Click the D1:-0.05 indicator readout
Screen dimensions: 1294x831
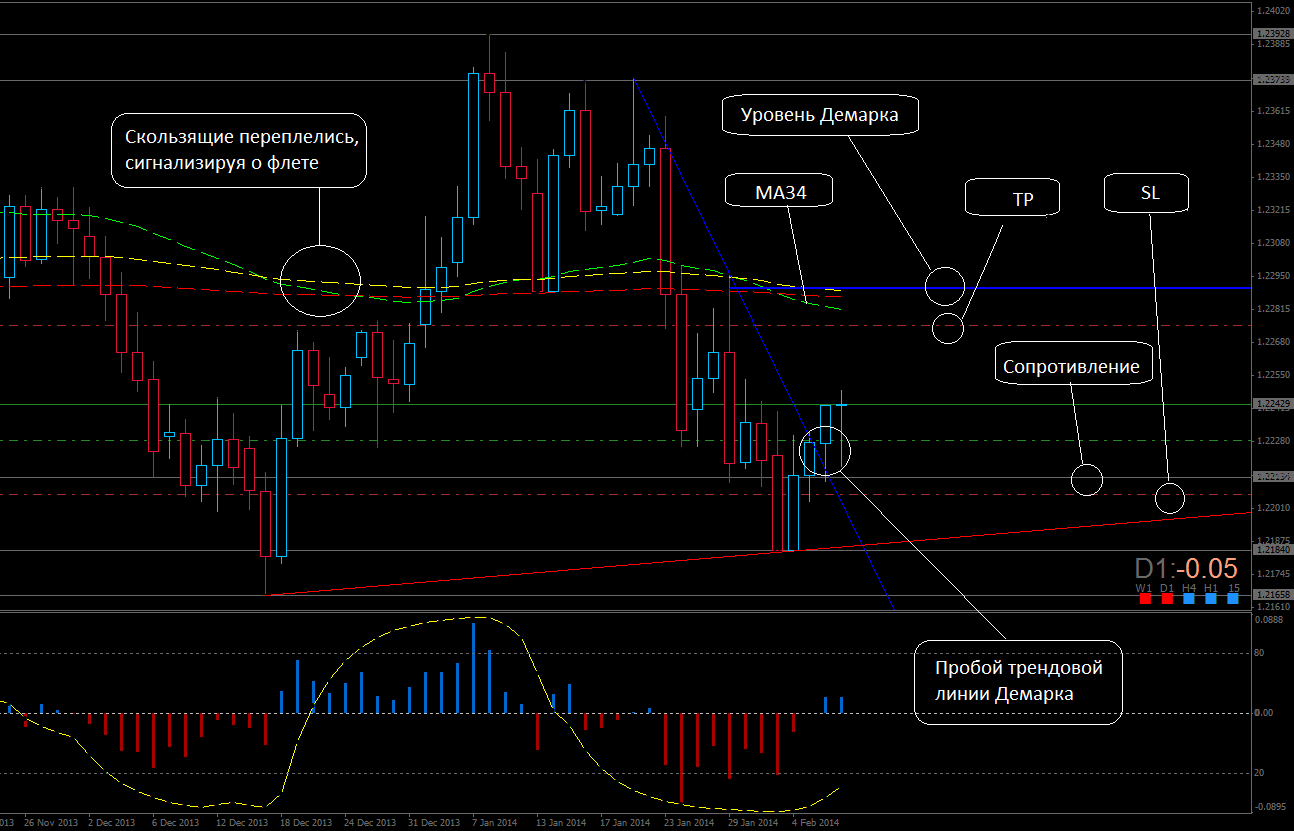(x=1186, y=567)
